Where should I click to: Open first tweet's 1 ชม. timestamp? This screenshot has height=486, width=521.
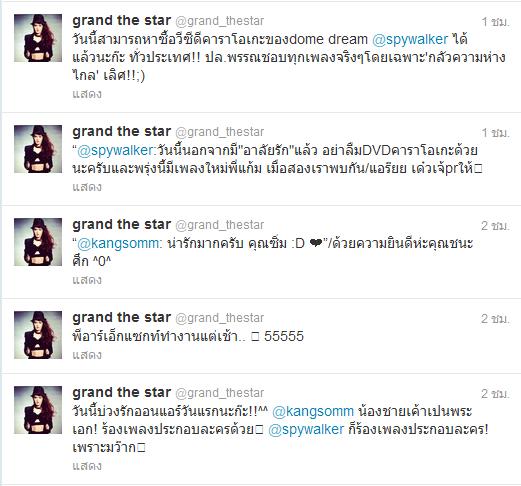496,22
